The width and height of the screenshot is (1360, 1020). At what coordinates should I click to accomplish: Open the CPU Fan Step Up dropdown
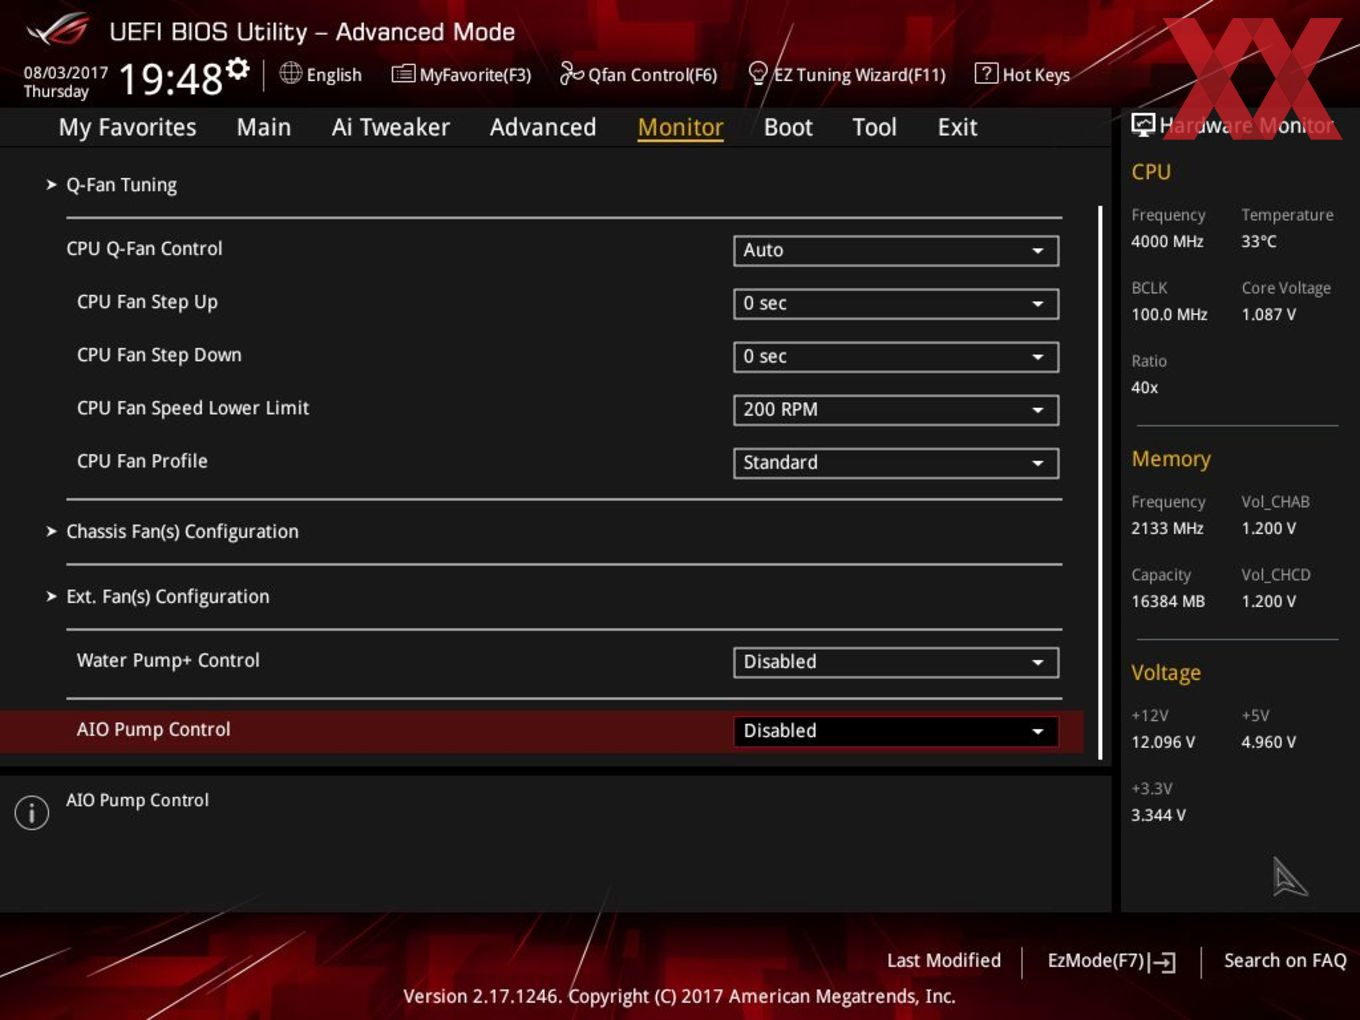pos(896,303)
